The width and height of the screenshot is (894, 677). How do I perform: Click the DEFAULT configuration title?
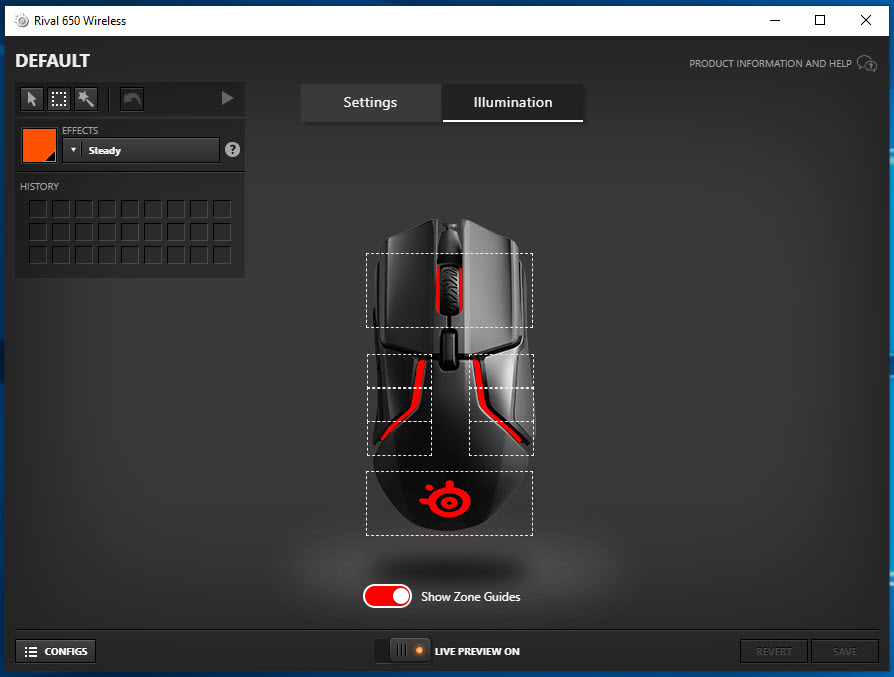[52, 61]
